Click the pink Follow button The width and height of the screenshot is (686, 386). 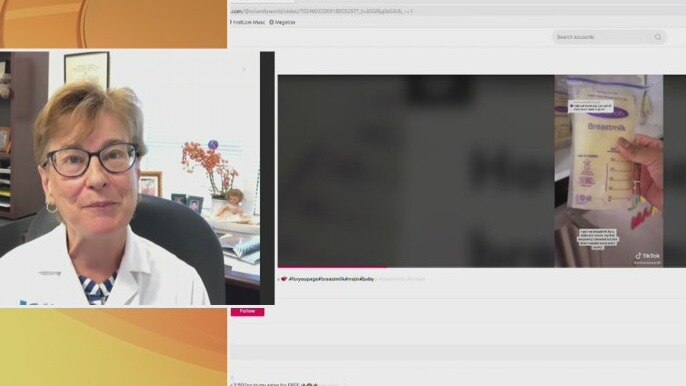(248, 312)
